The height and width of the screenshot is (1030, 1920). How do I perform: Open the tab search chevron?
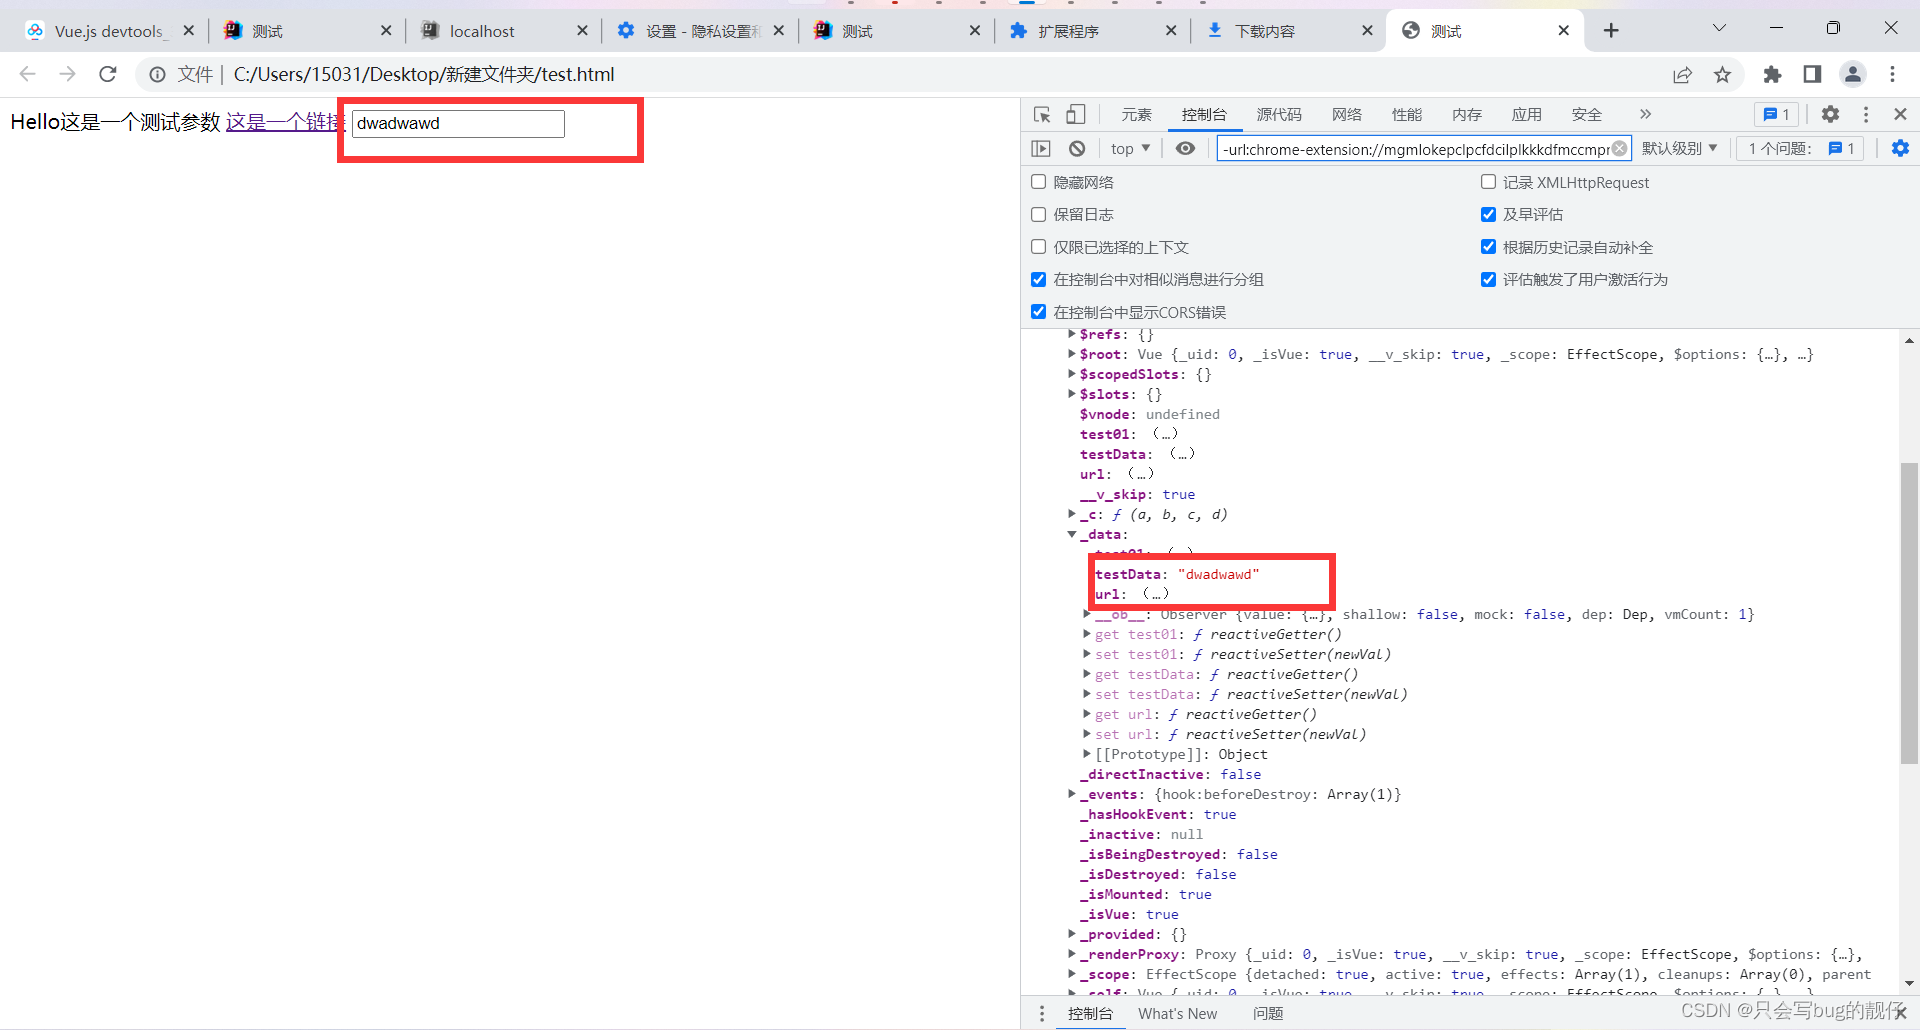(x=1719, y=28)
